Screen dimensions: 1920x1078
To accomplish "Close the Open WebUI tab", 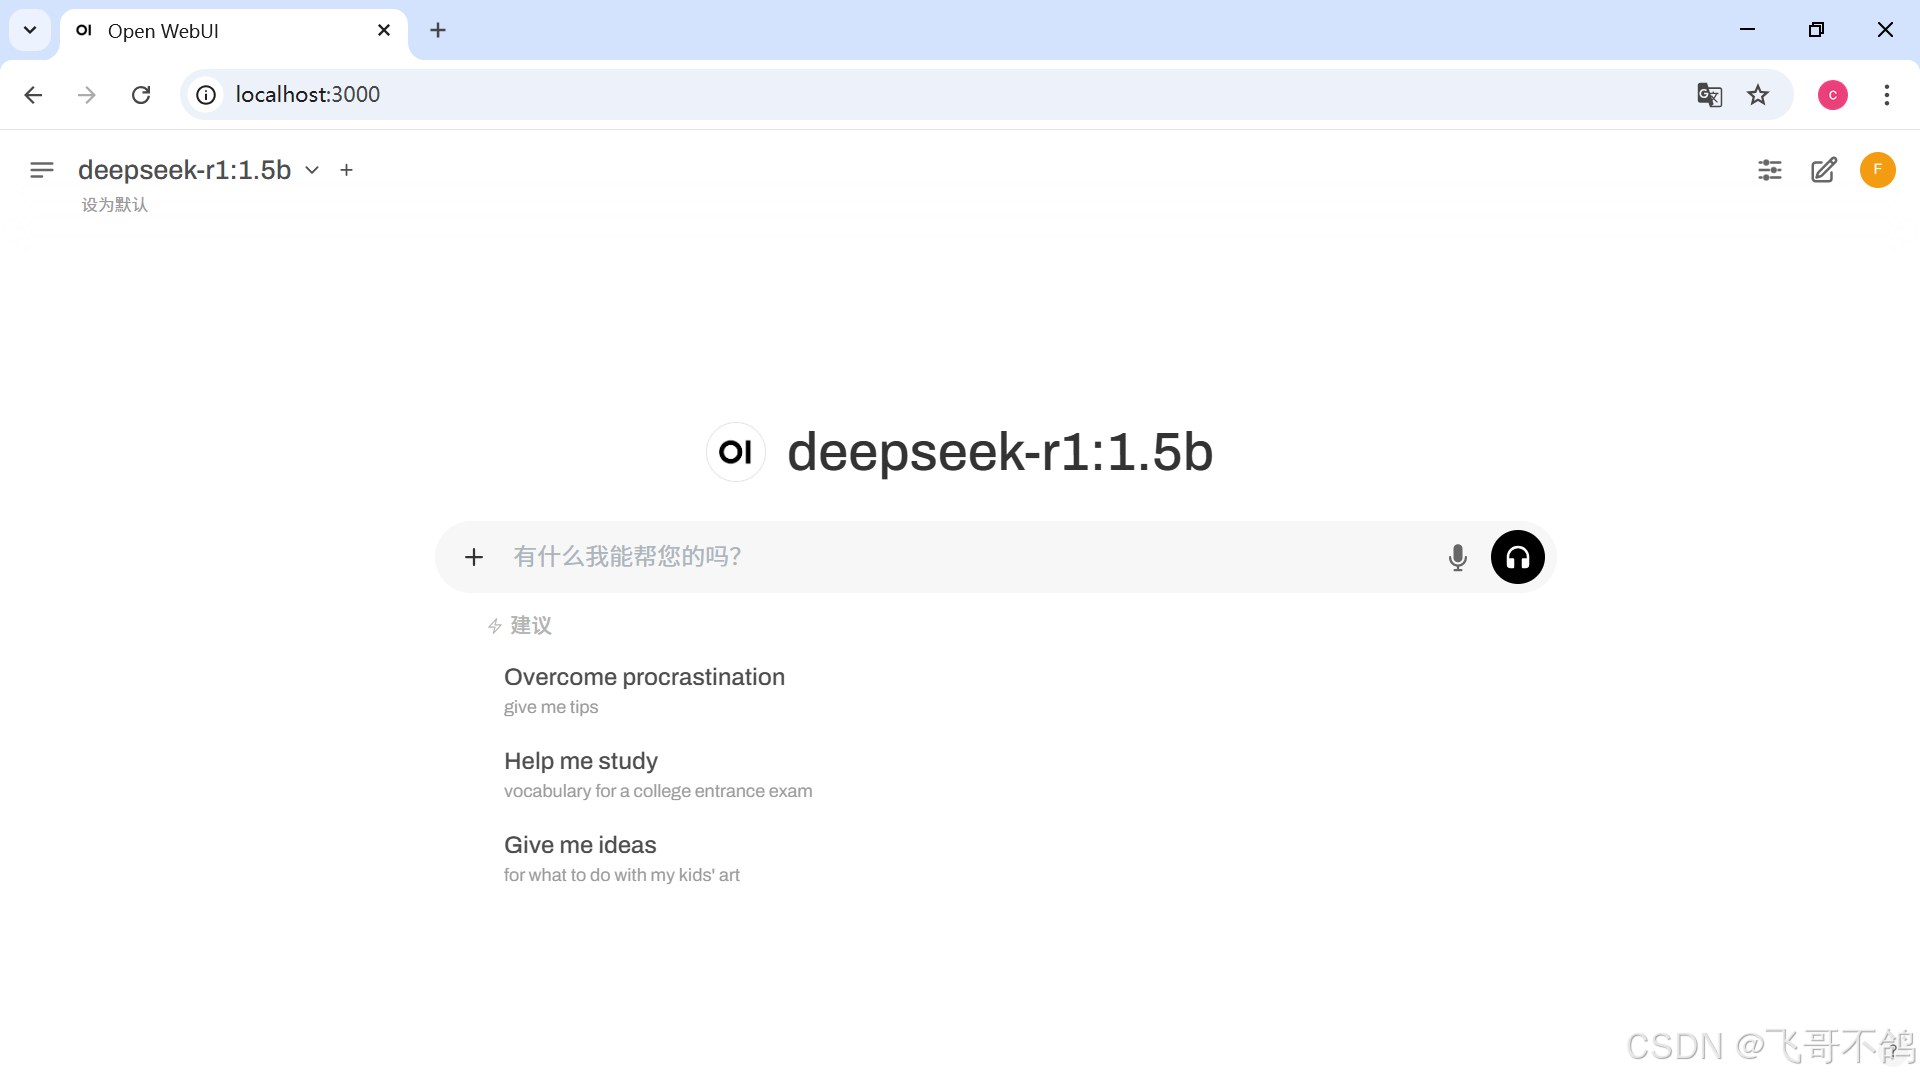I will point(384,31).
